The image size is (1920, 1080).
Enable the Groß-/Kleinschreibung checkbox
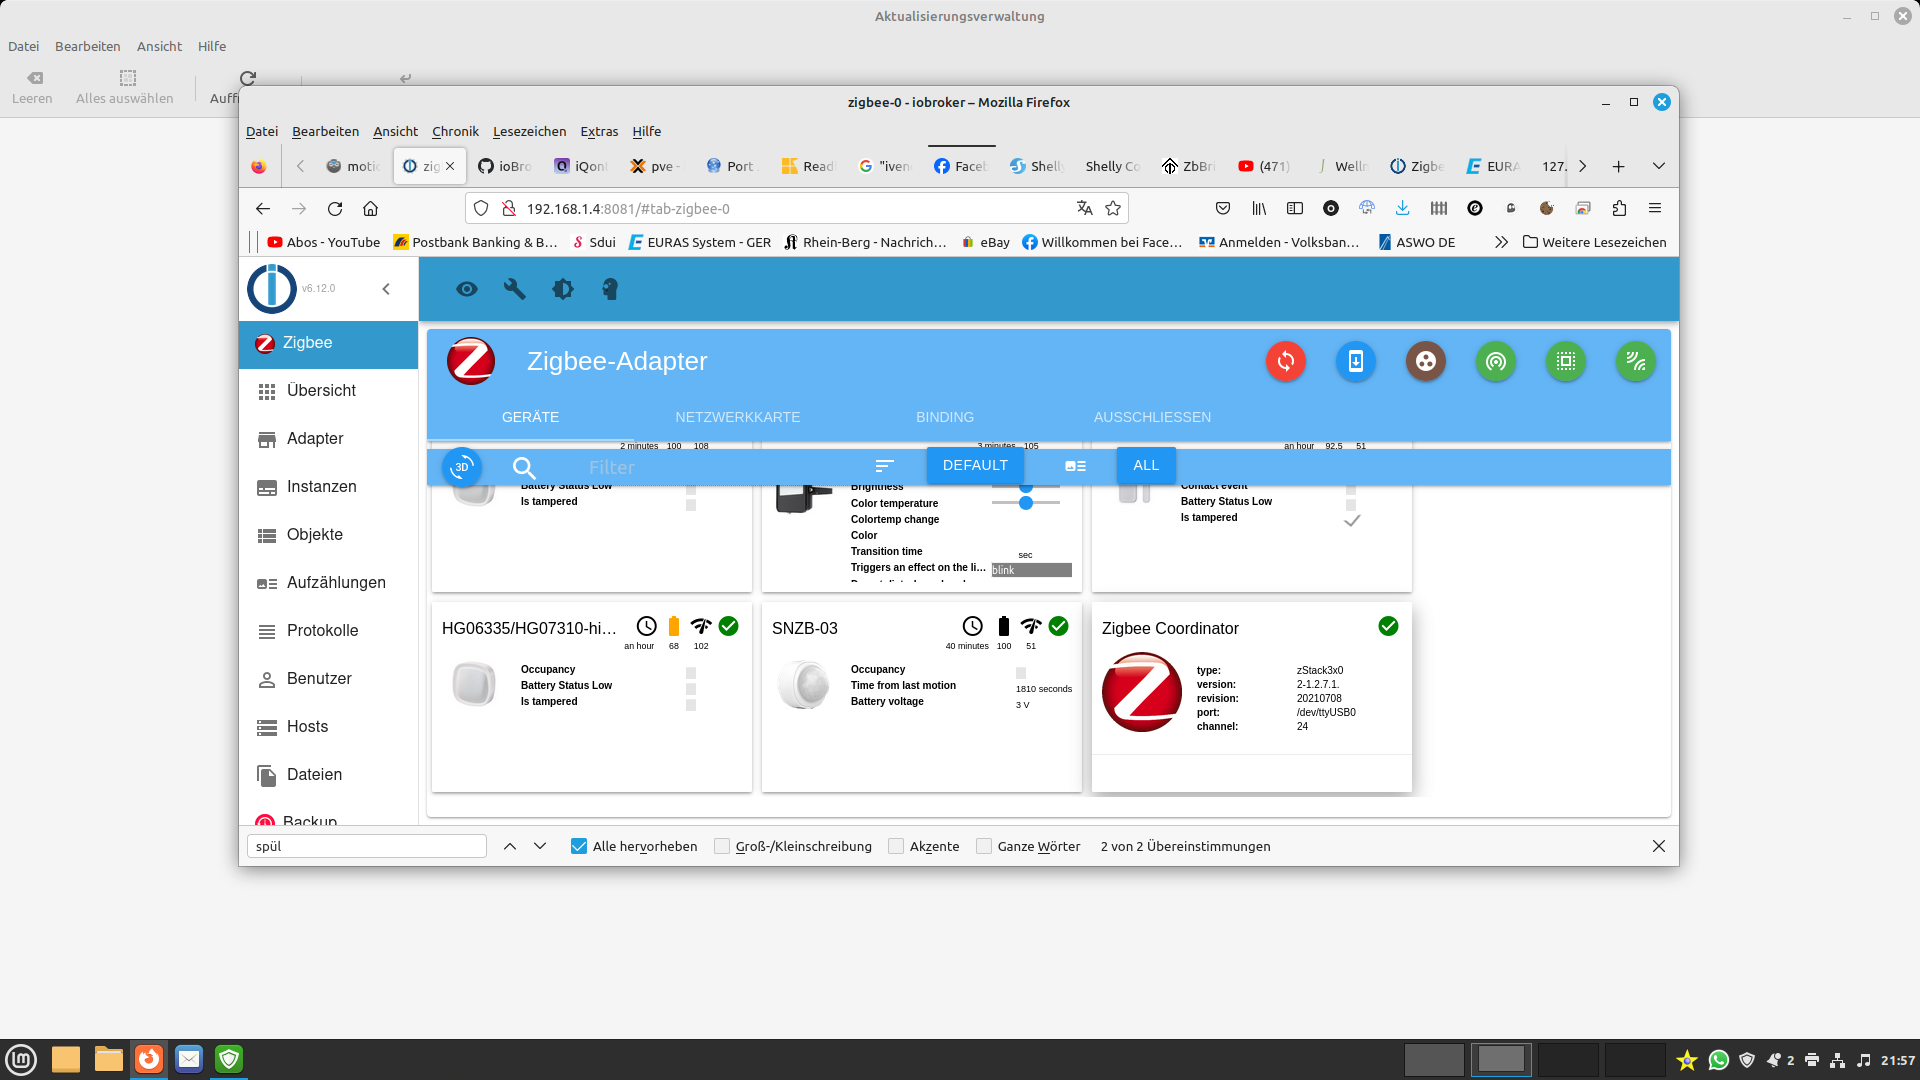pyautogui.click(x=722, y=846)
